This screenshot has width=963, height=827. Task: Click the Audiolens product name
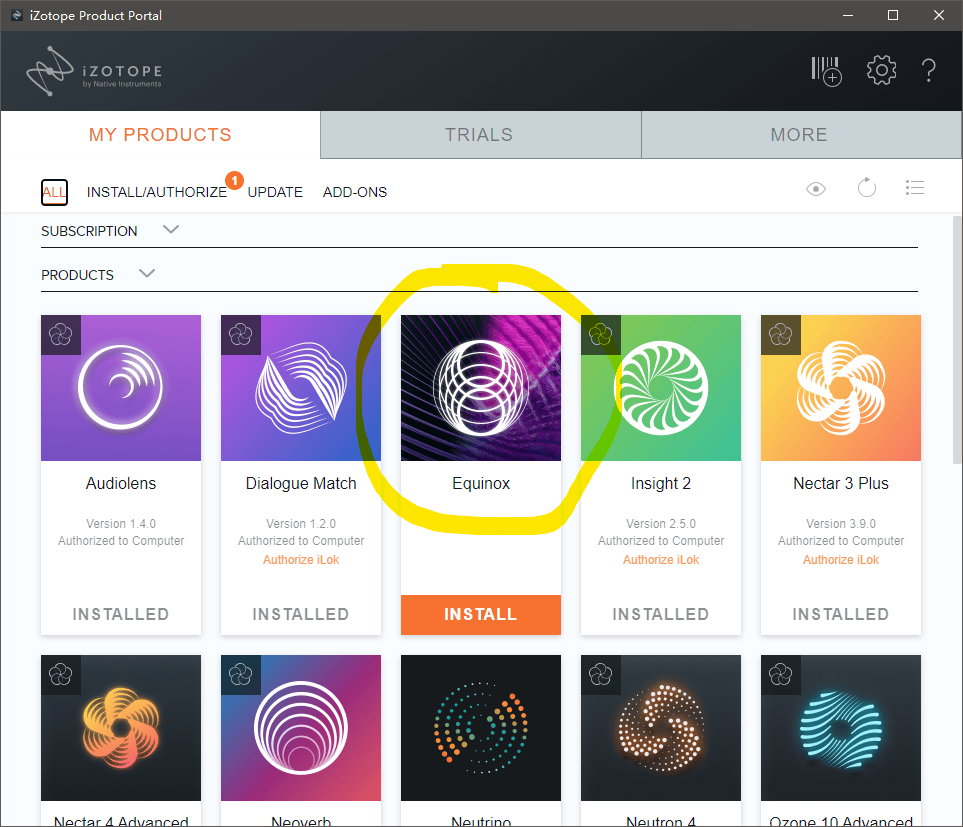point(121,484)
